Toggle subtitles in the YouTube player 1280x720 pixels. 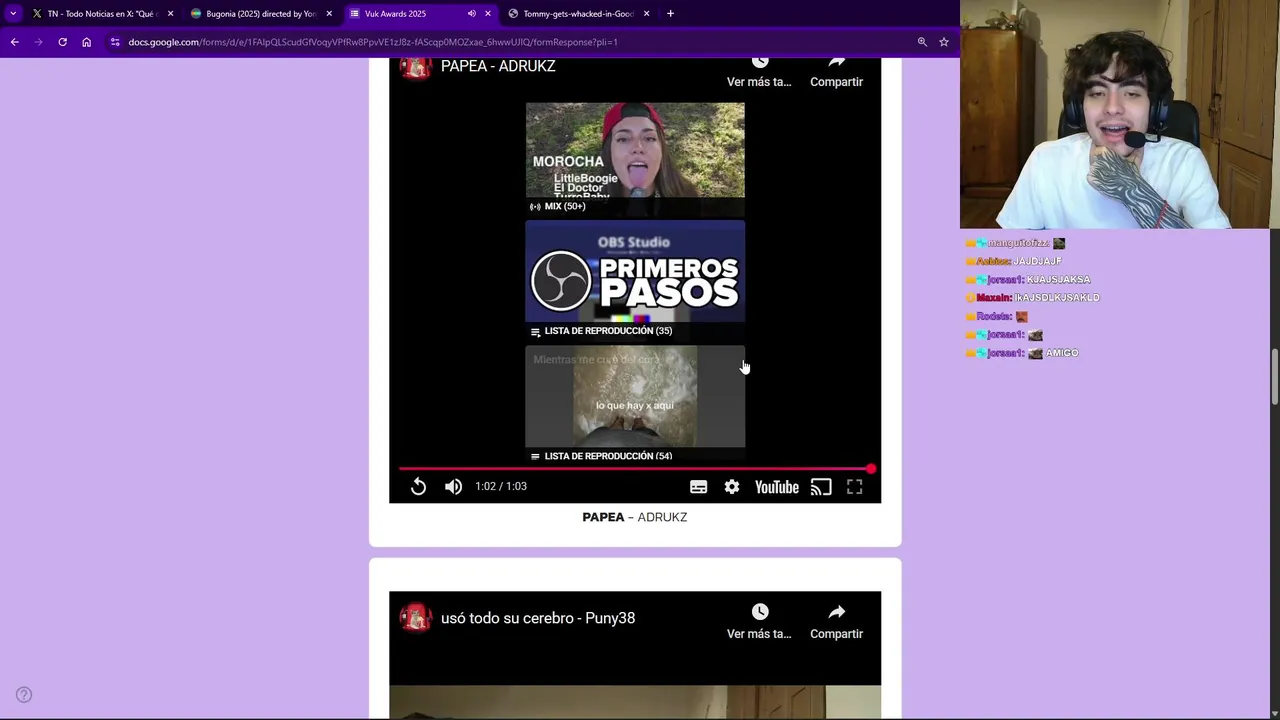click(x=698, y=486)
